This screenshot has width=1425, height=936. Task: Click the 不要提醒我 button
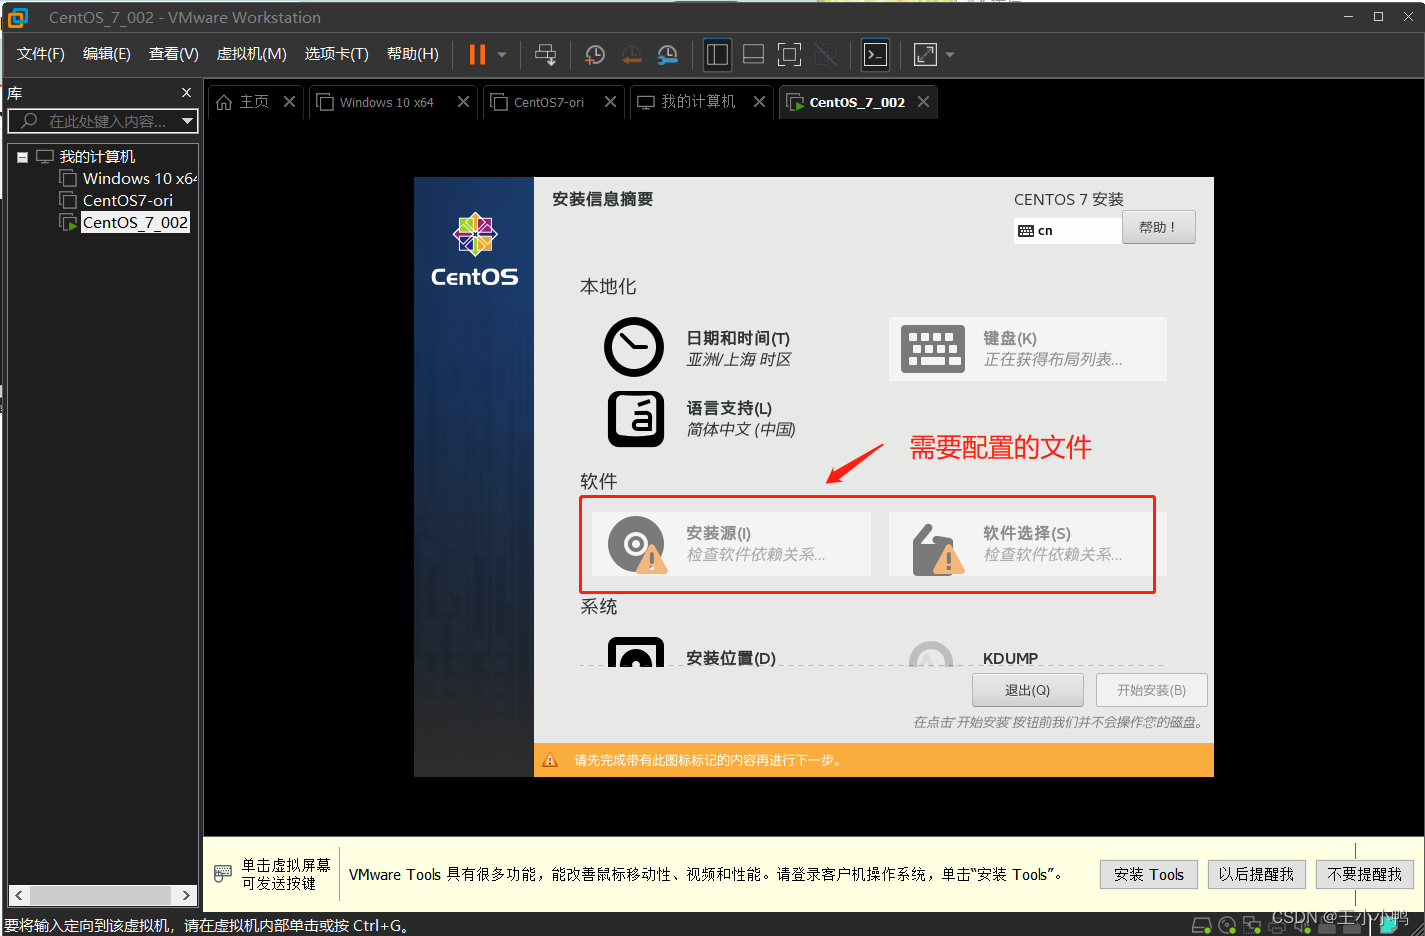point(1364,874)
